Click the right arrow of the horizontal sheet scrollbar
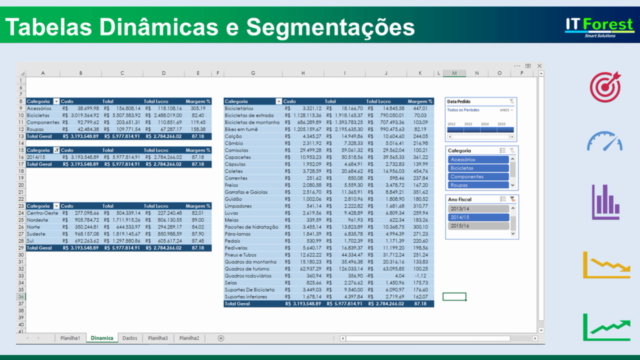 click(x=535, y=338)
